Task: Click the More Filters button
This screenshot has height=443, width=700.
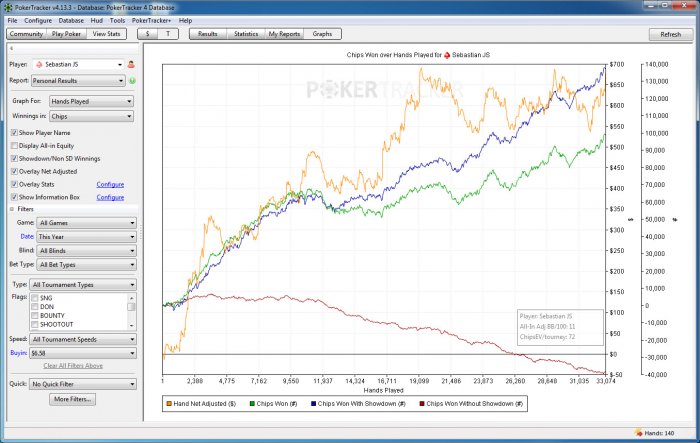Action: (x=72, y=399)
